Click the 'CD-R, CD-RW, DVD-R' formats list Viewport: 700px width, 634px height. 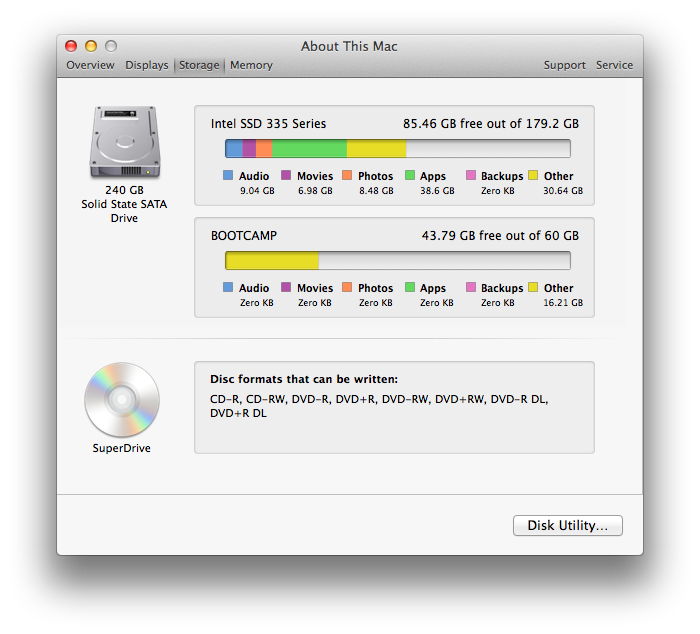coord(379,406)
